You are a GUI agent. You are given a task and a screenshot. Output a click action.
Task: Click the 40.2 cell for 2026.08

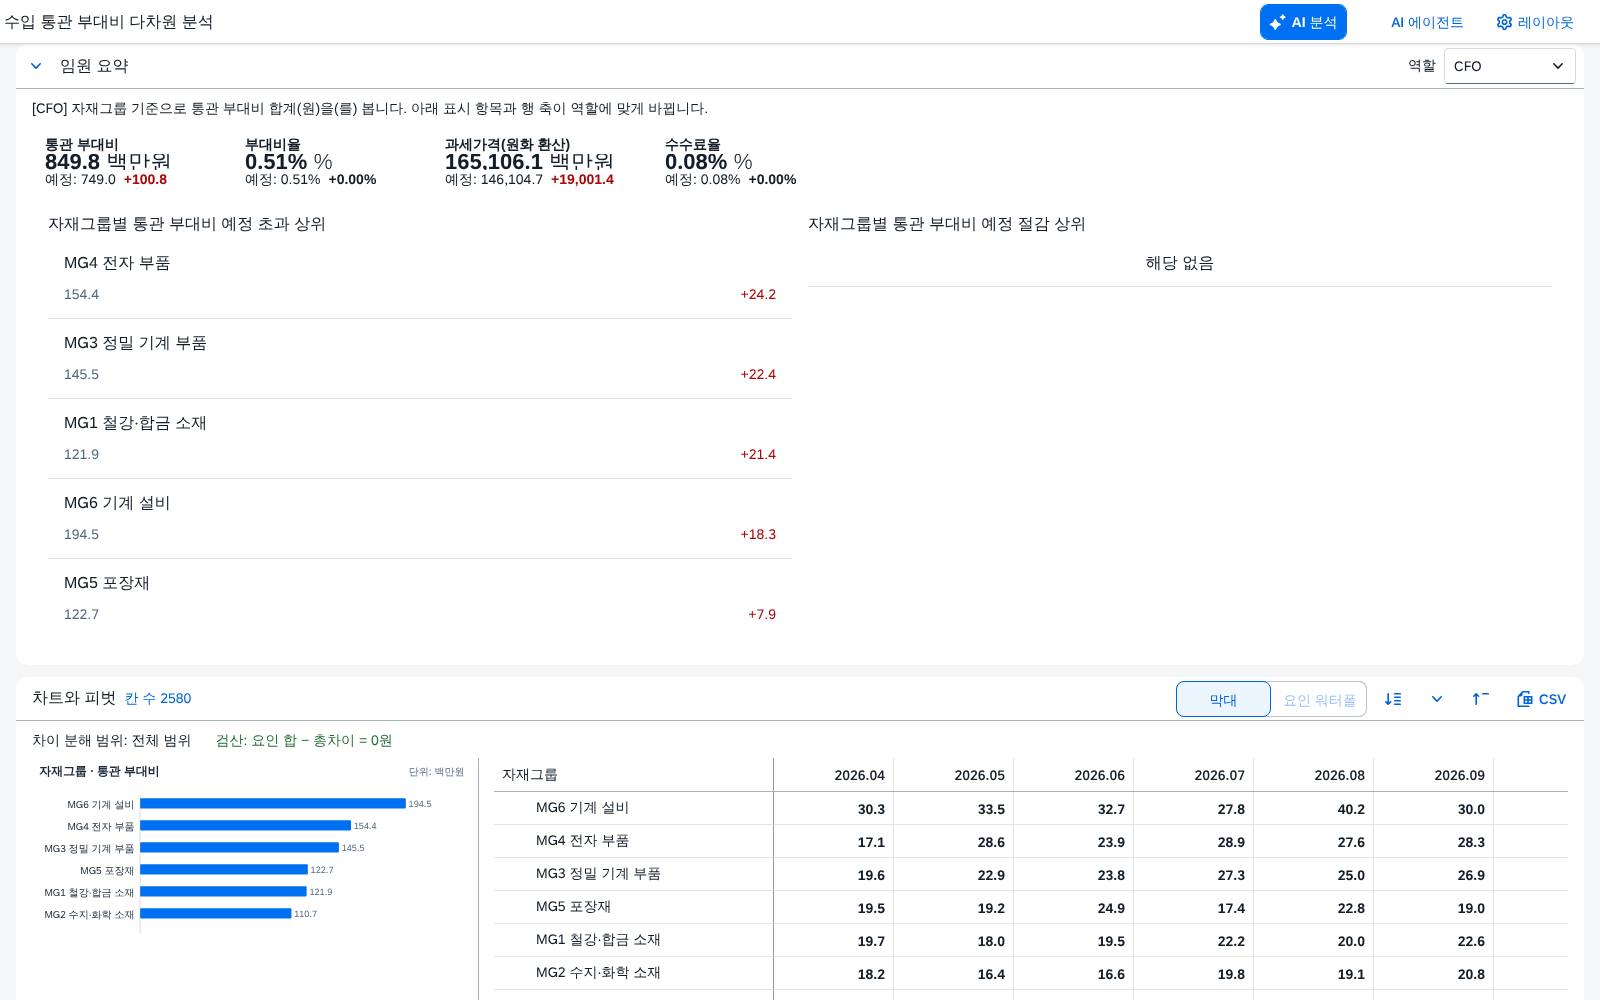click(x=1314, y=808)
